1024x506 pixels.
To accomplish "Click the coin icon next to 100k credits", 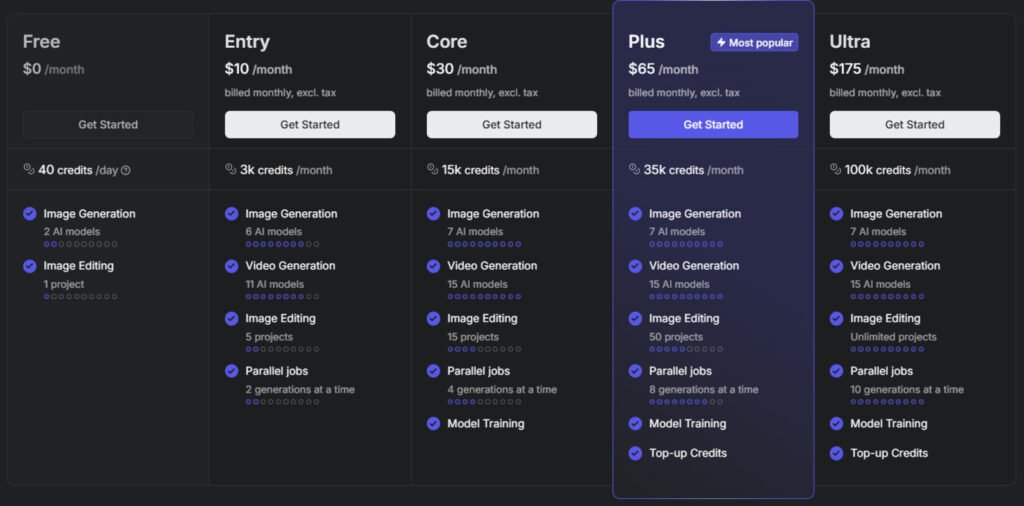I will (x=835, y=169).
